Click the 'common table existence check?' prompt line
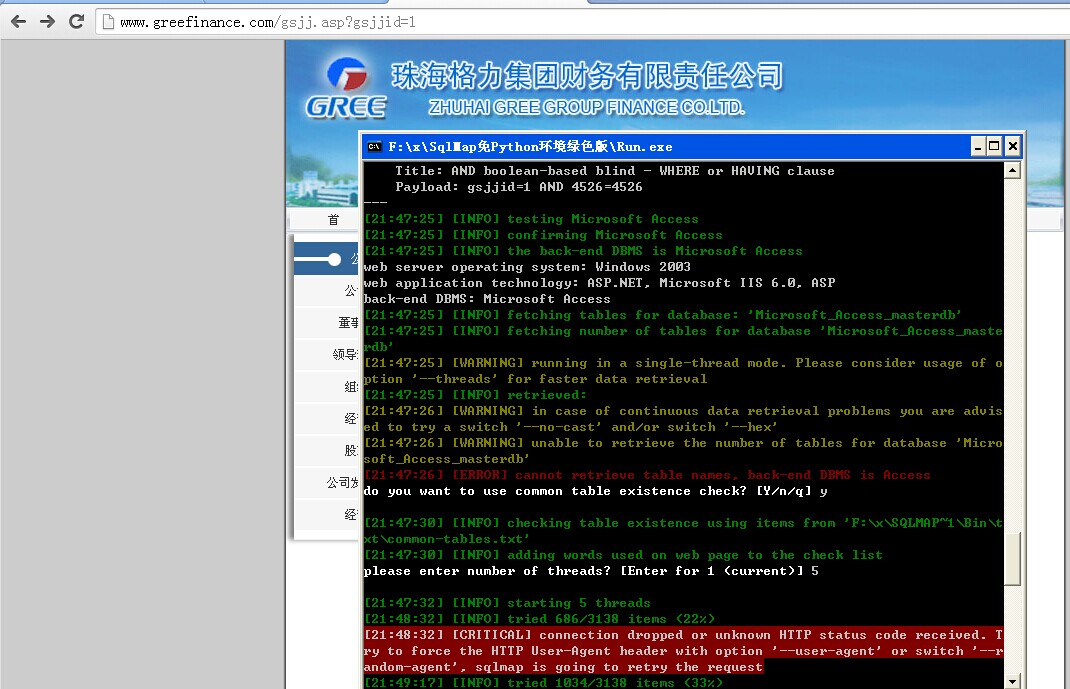 595,491
